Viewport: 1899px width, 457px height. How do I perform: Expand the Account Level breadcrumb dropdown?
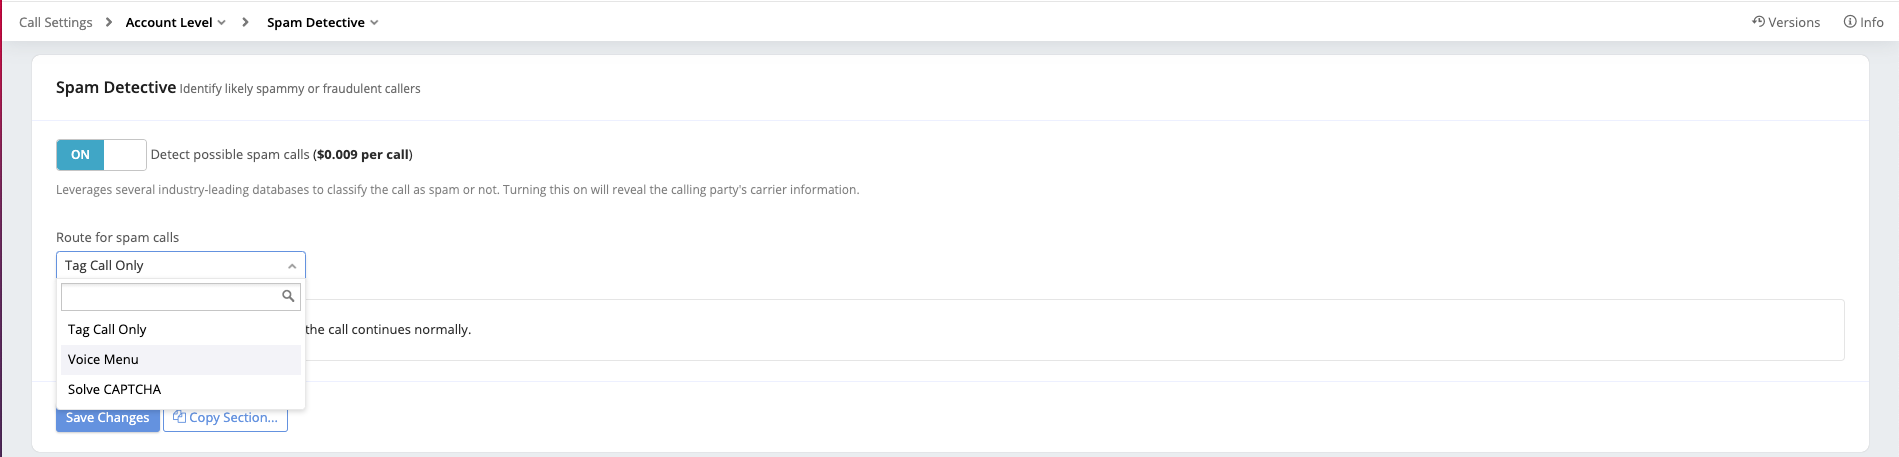tap(221, 22)
